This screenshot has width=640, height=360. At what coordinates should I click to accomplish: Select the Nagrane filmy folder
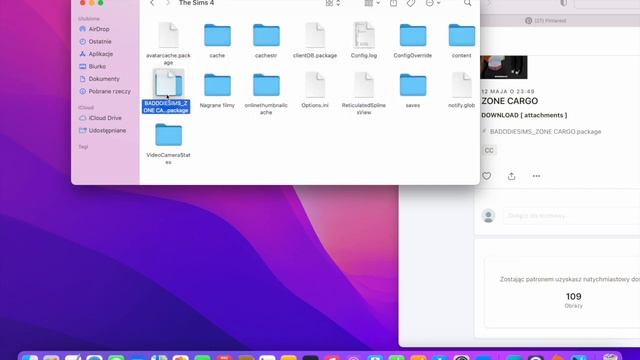(x=217, y=91)
